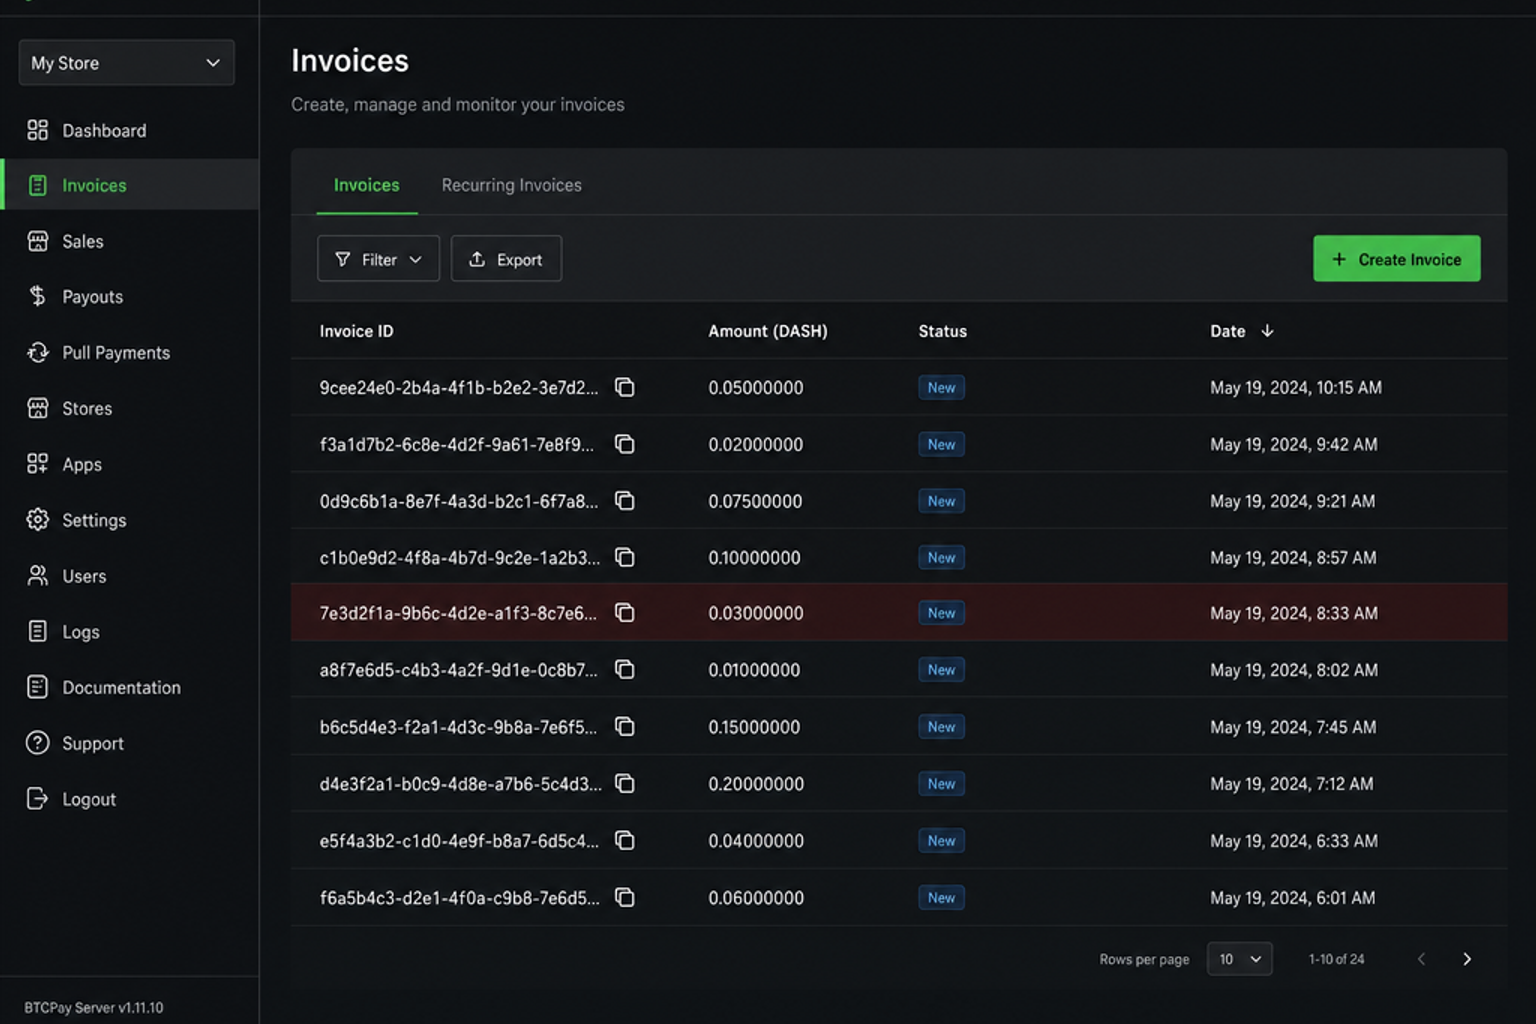This screenshot has height=1024, width=1536.
Task: Copy invoice ID c1b0e9d2-4f8a
Action: point(625,557)
